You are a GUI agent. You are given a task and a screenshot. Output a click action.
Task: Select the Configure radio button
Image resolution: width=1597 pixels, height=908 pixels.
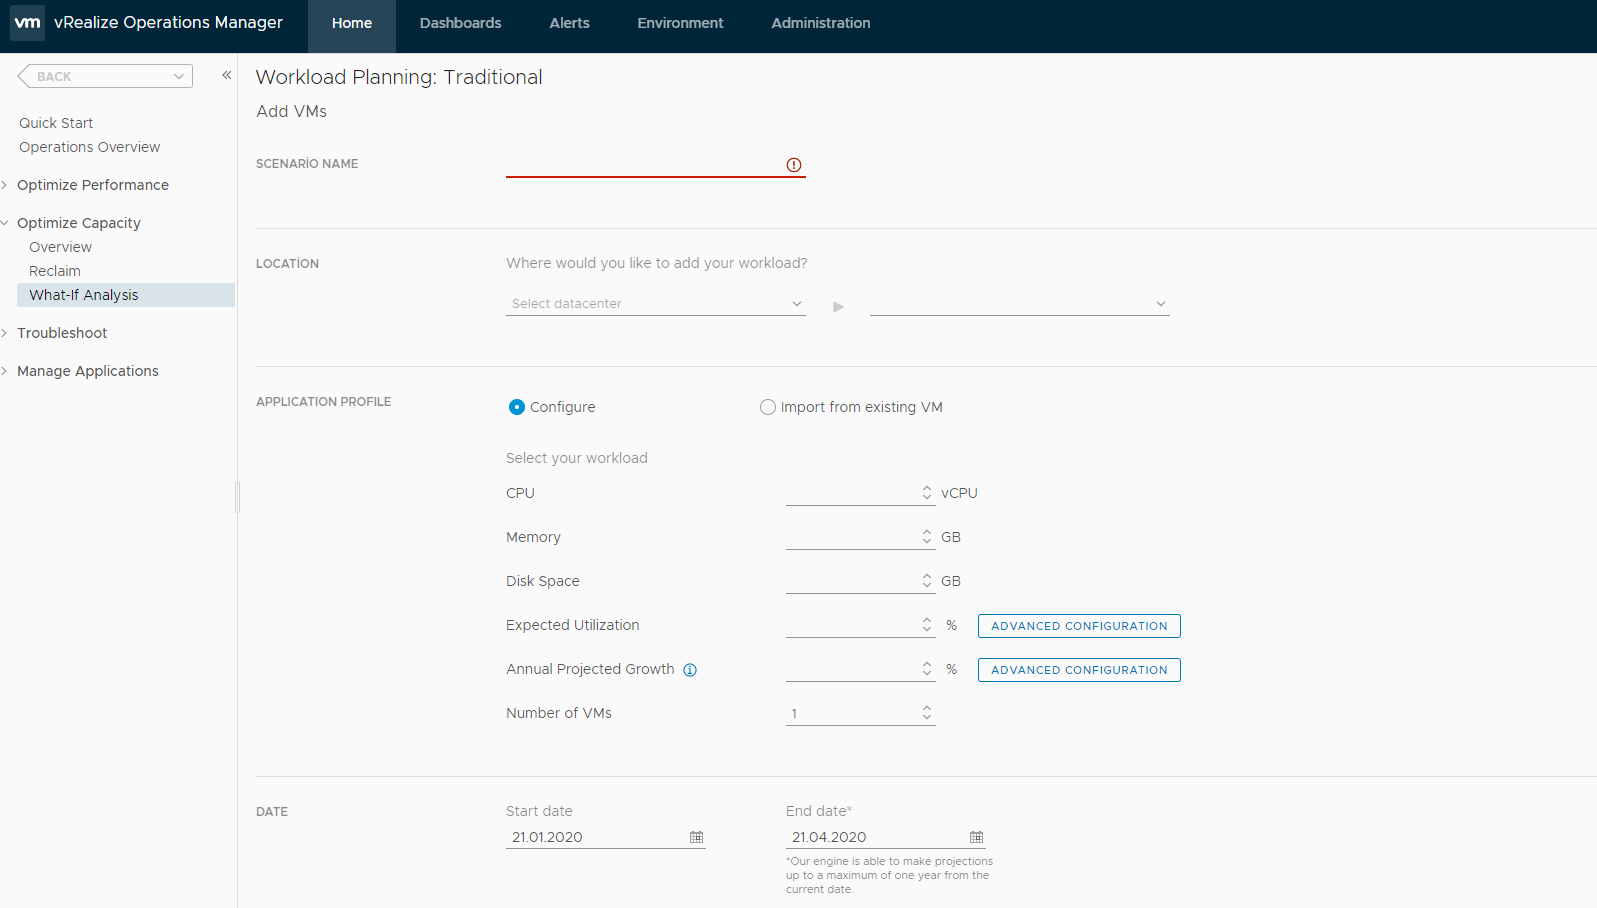coord(517,407)
